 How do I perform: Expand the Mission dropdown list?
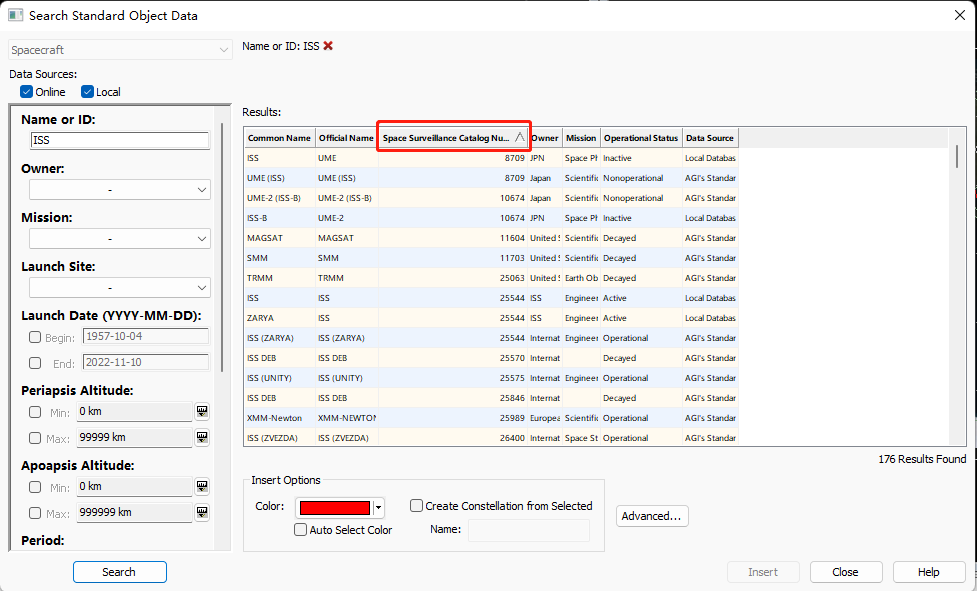(x=119, y=239)
